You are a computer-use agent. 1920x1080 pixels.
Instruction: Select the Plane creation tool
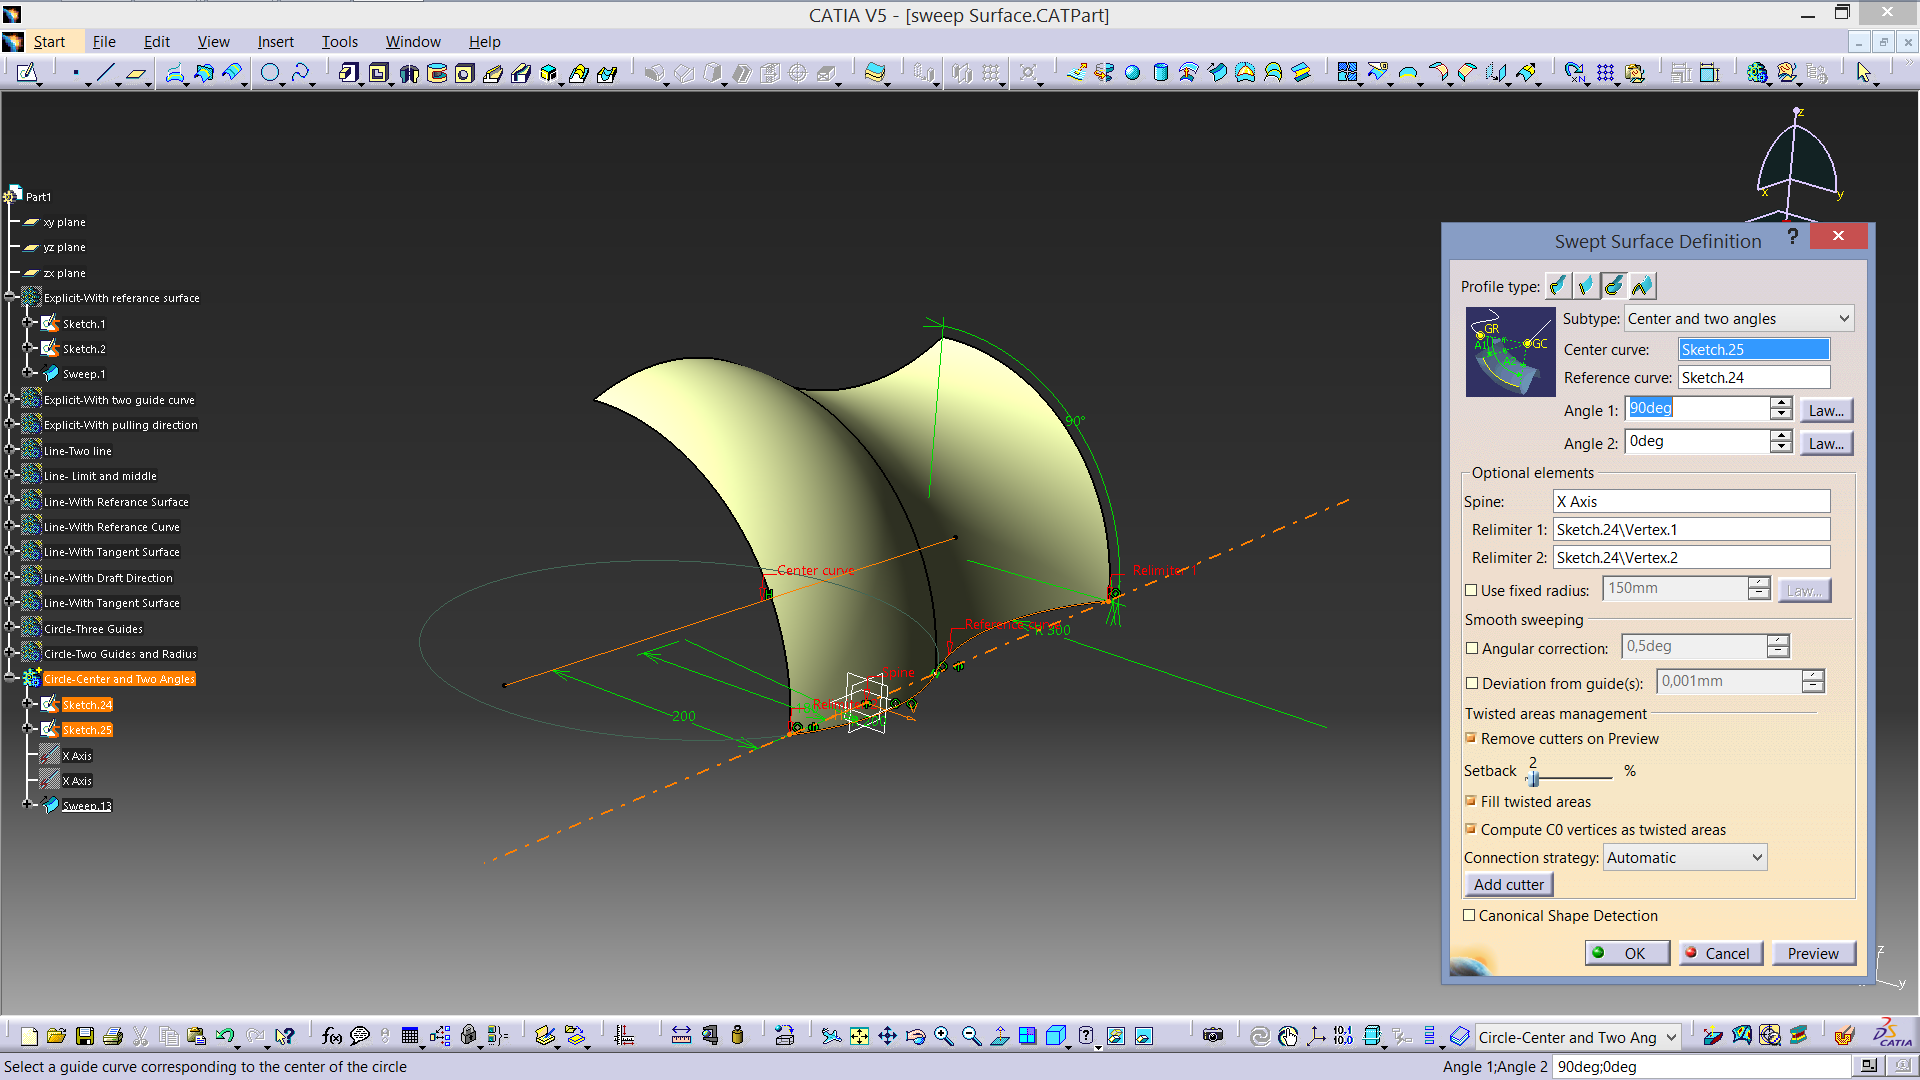point(136,73)
